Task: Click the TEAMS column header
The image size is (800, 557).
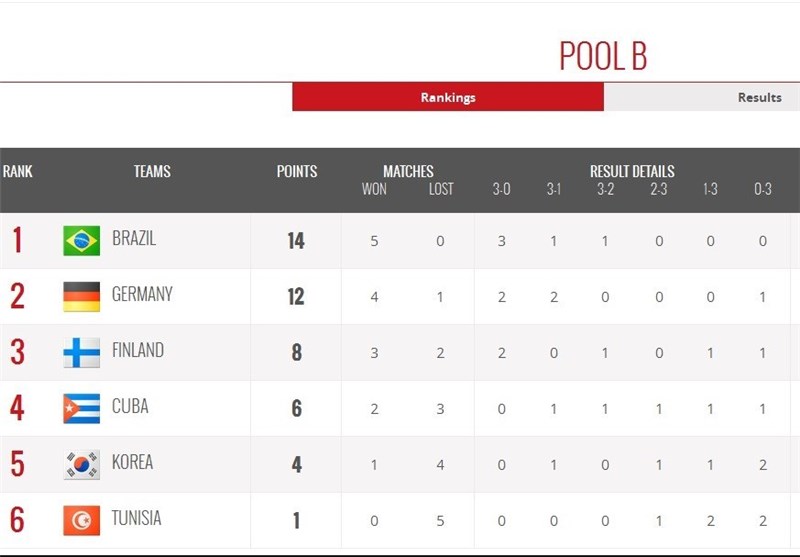Action: (x=152, y=171)
